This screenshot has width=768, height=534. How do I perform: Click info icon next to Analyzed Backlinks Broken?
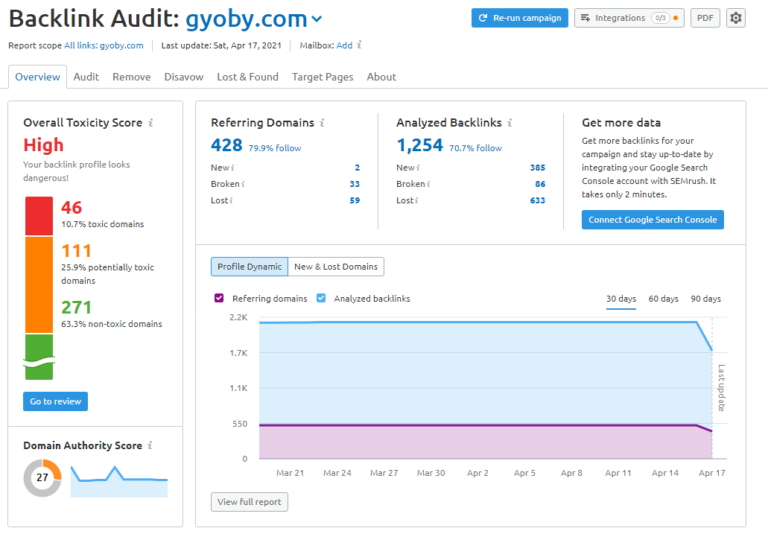429,184
